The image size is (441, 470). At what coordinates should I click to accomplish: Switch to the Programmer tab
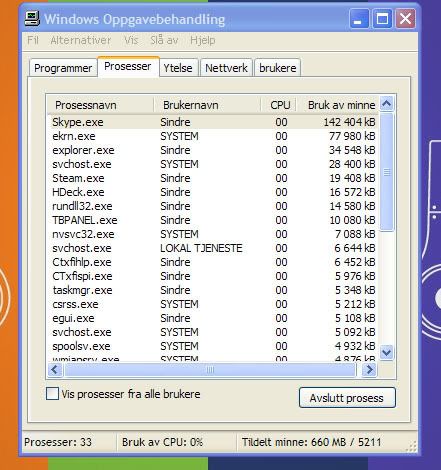point(63,68)
